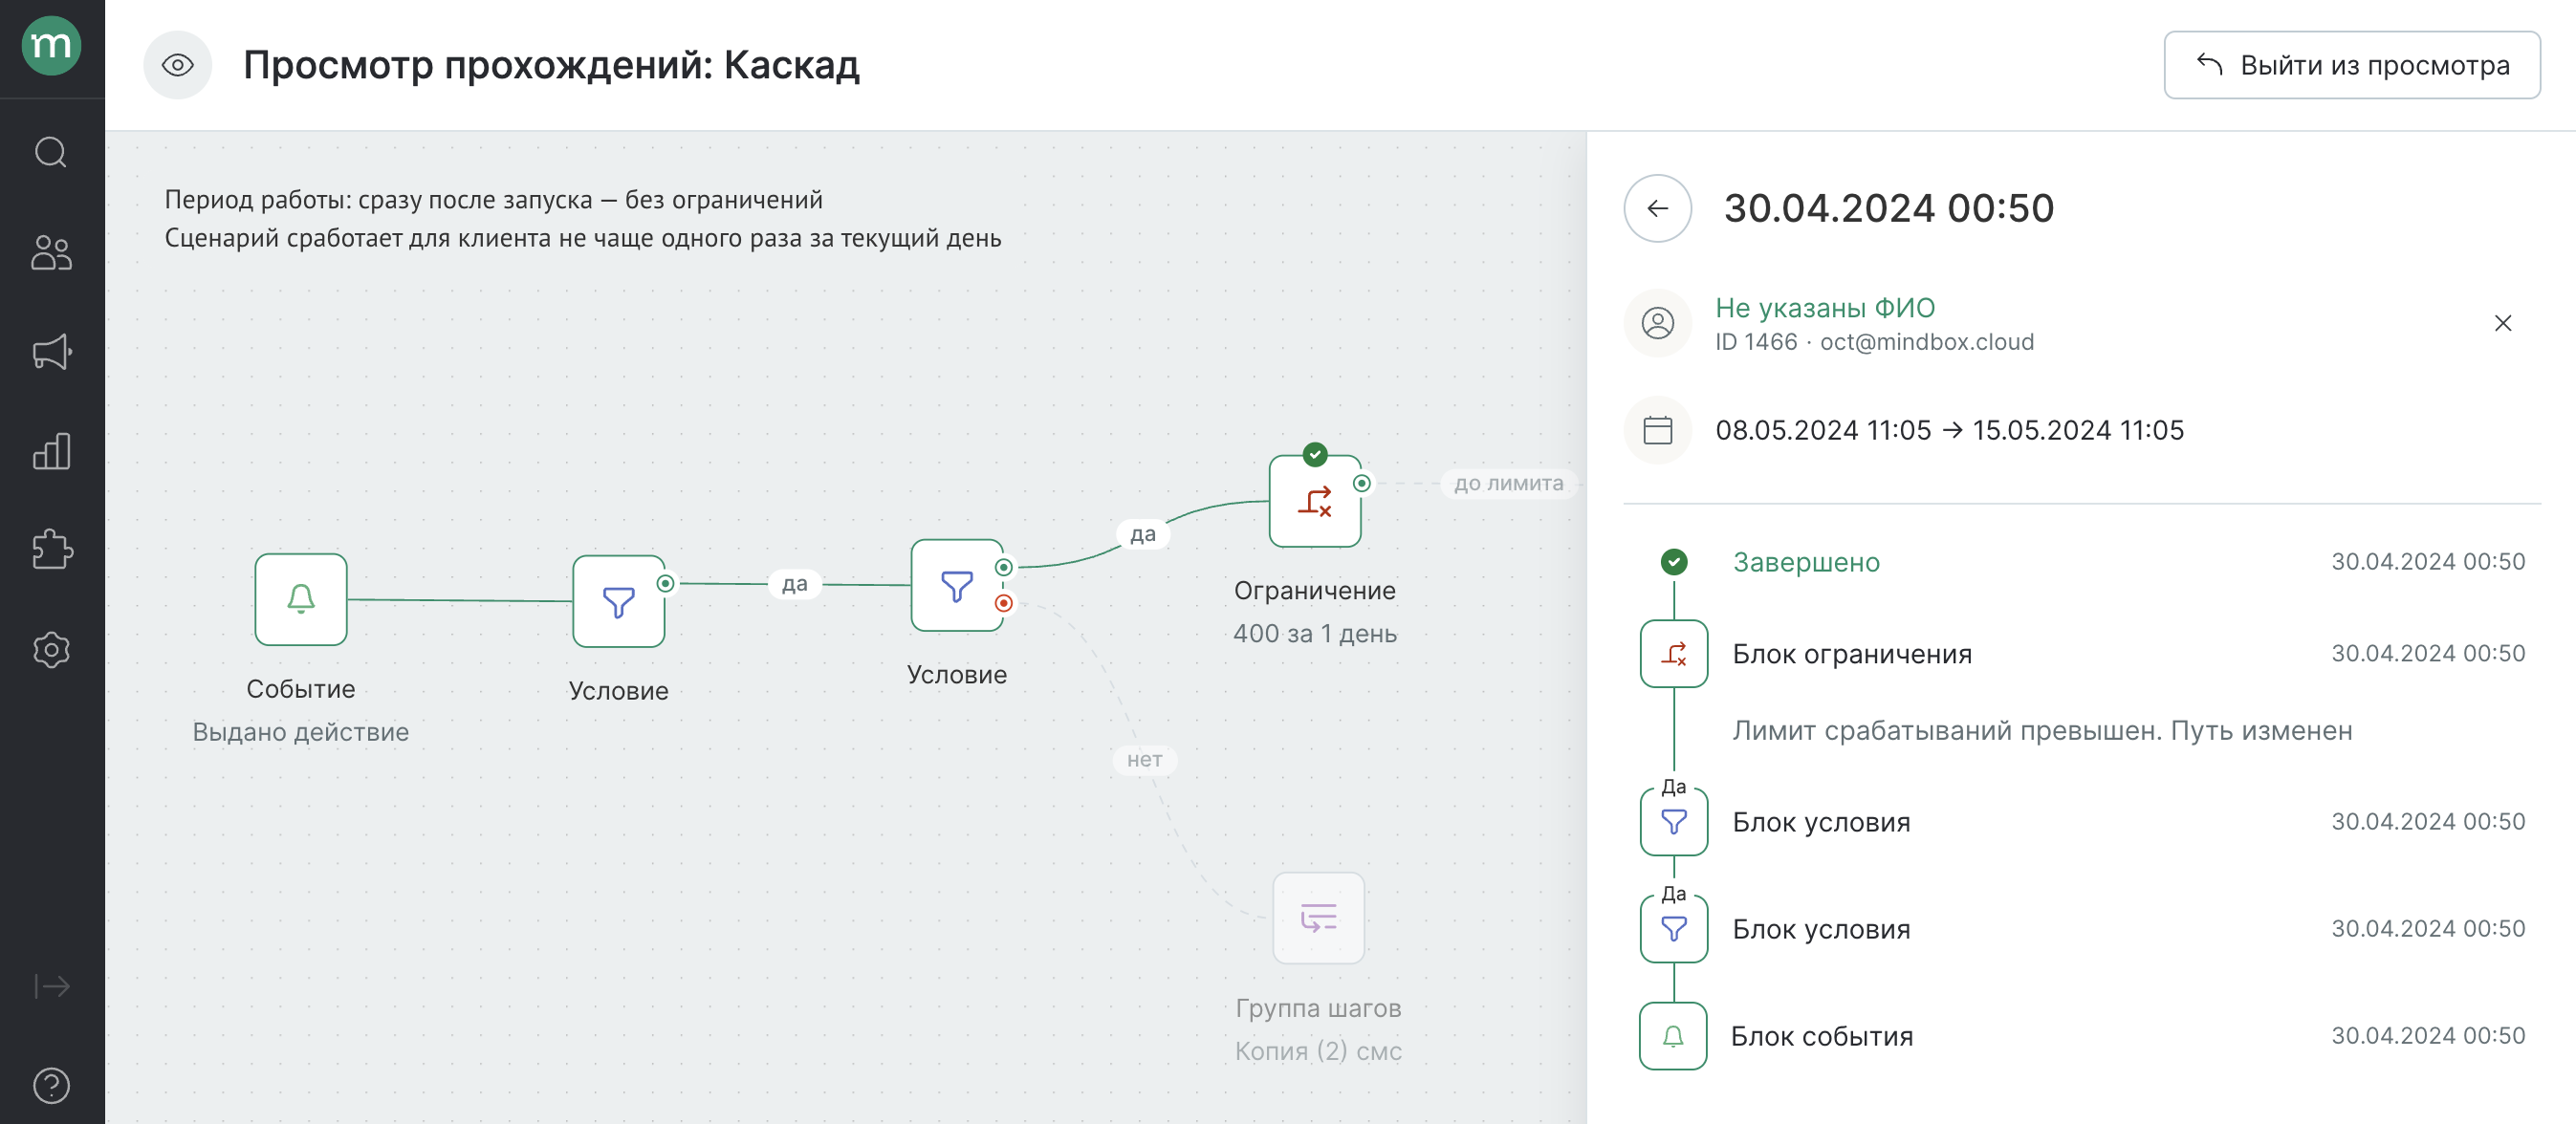Click the нет branch label
The image size is (2576, 1124).
1144,760
